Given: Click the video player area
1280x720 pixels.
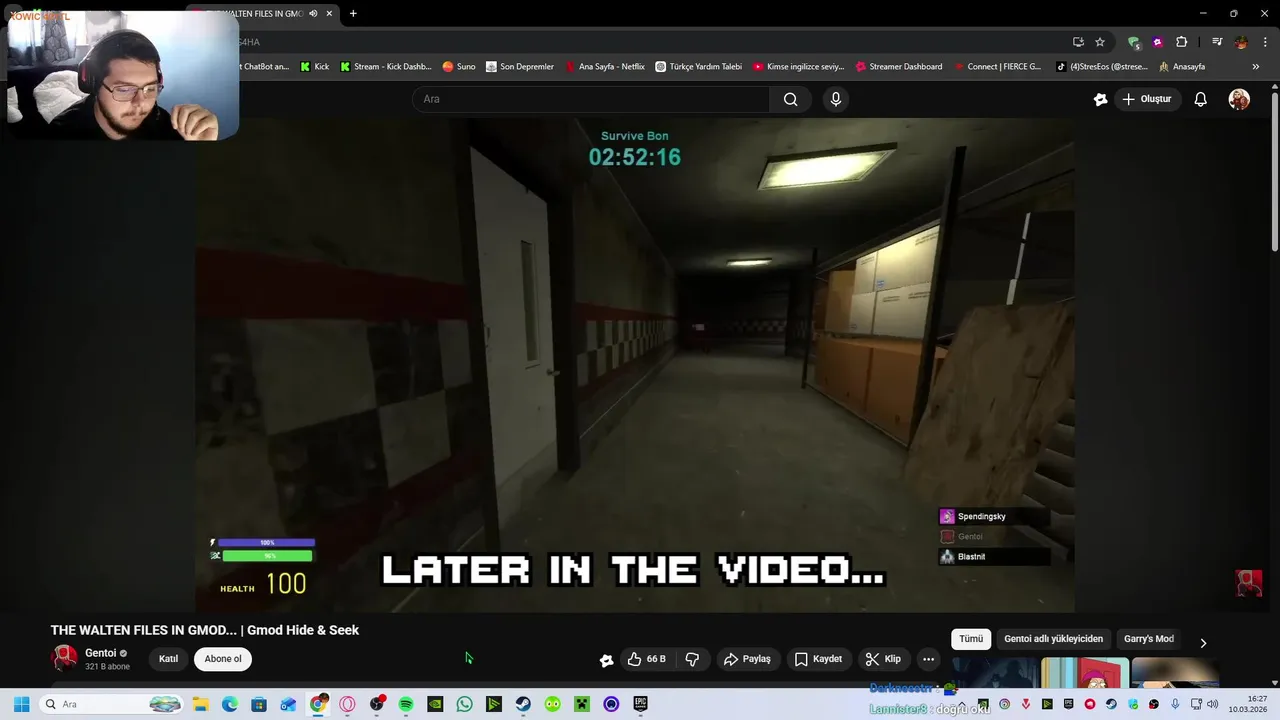Looking at the screenshot, I should pos(635,365).
